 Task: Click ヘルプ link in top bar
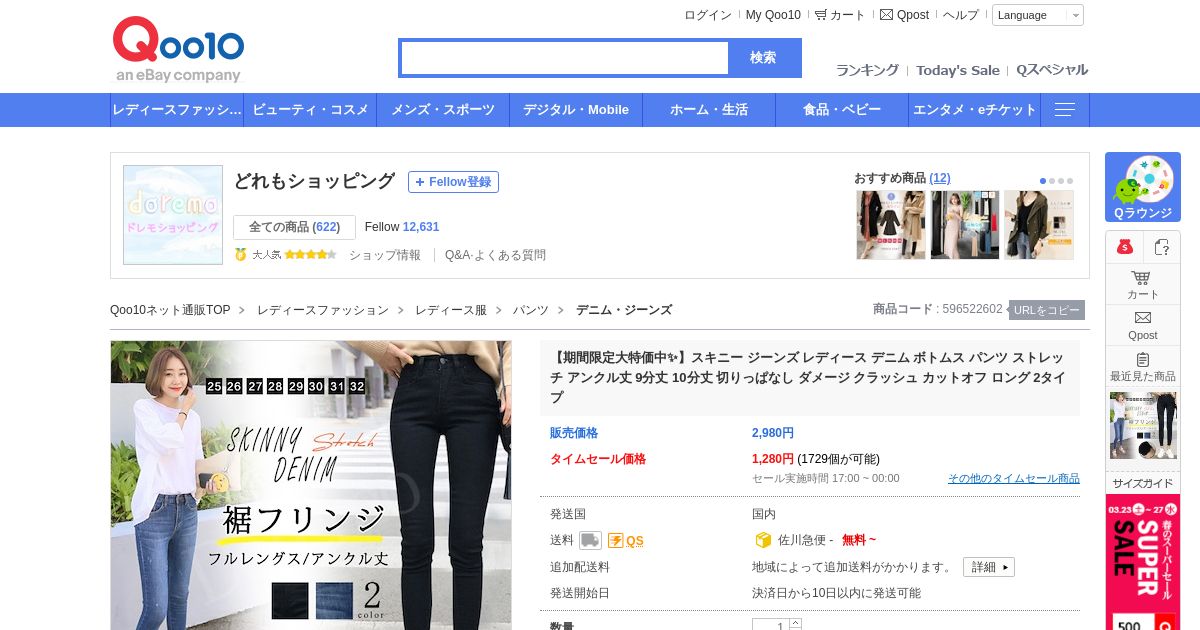point(961,15)
